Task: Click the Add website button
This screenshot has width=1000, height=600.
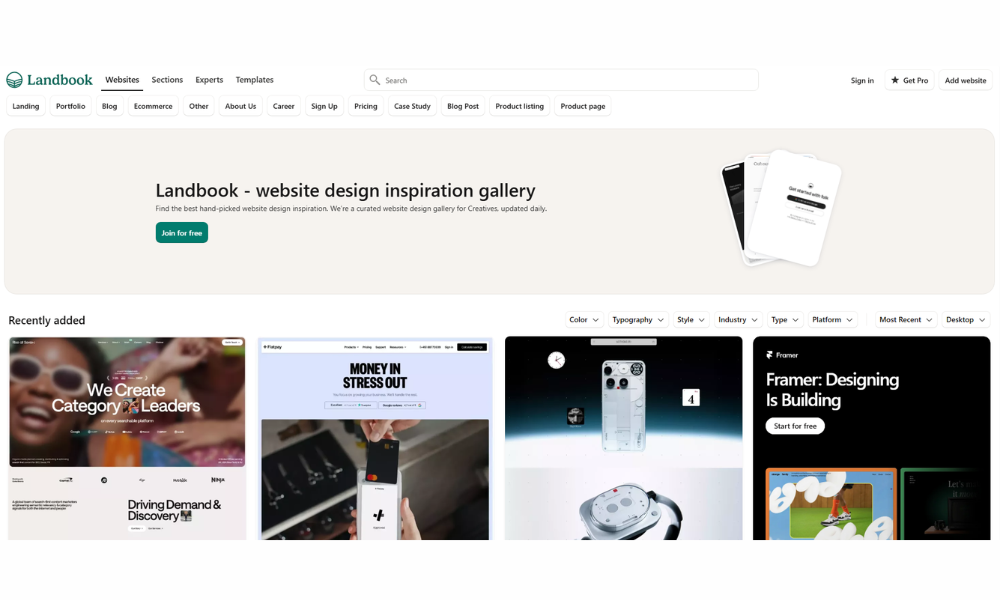Action: coord(965,80)
